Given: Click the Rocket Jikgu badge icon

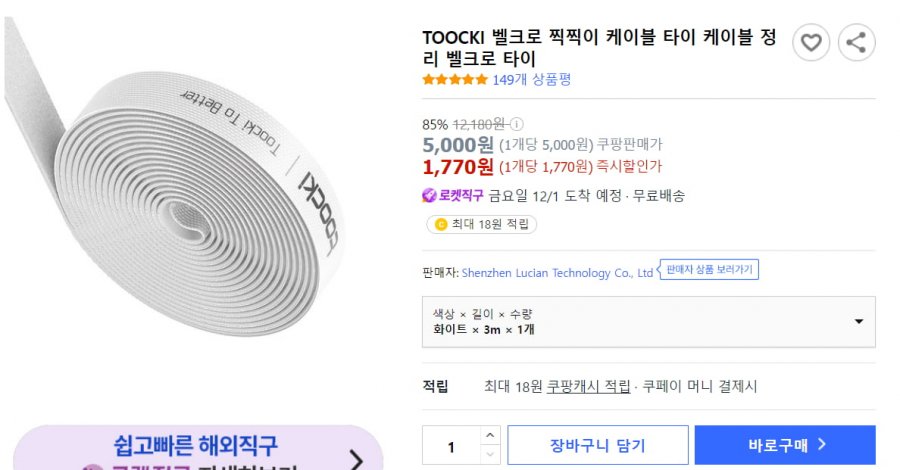Looking at the screenshot, I should click(x=430, y=195).
